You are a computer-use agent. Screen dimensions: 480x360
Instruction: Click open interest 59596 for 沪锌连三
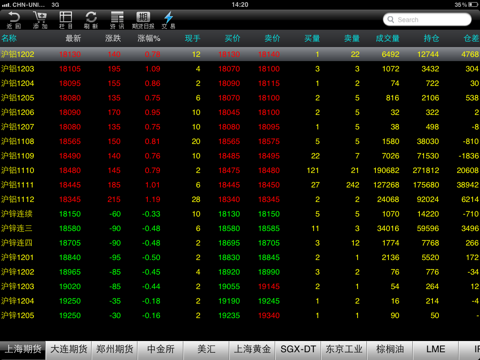tap(428, 228)
